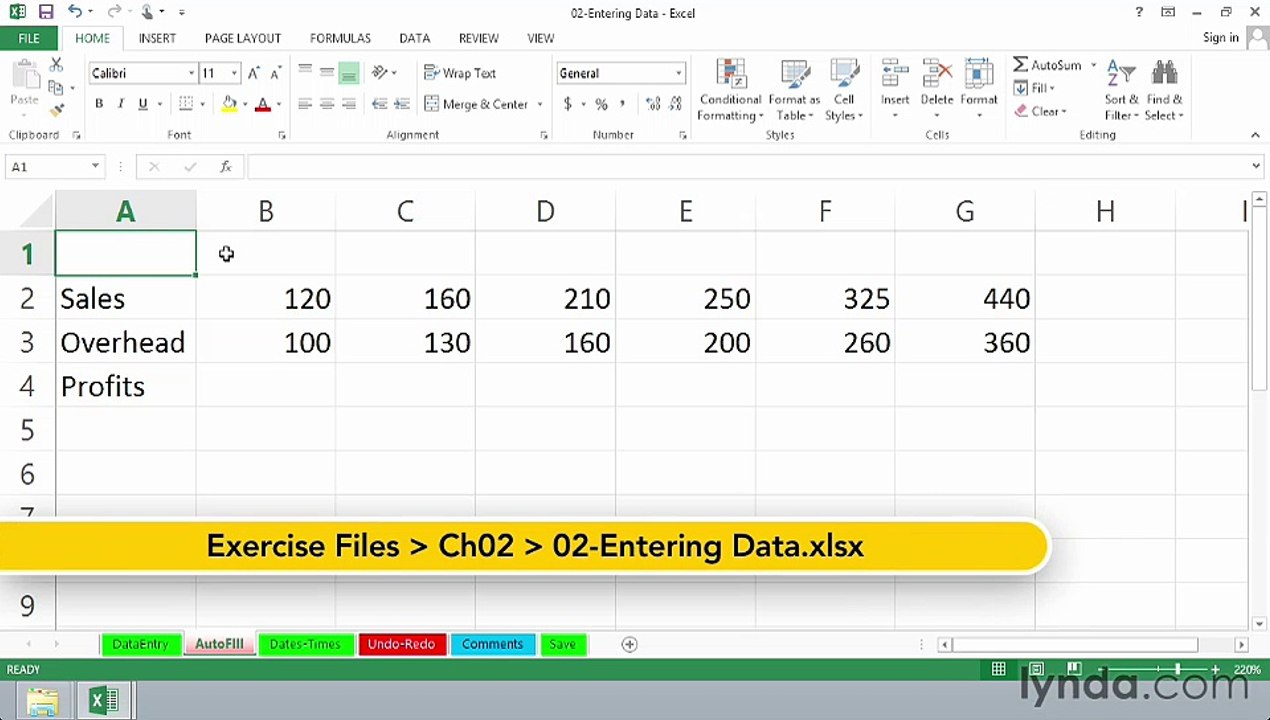Open the Format cells menu icon

[979, 75]
